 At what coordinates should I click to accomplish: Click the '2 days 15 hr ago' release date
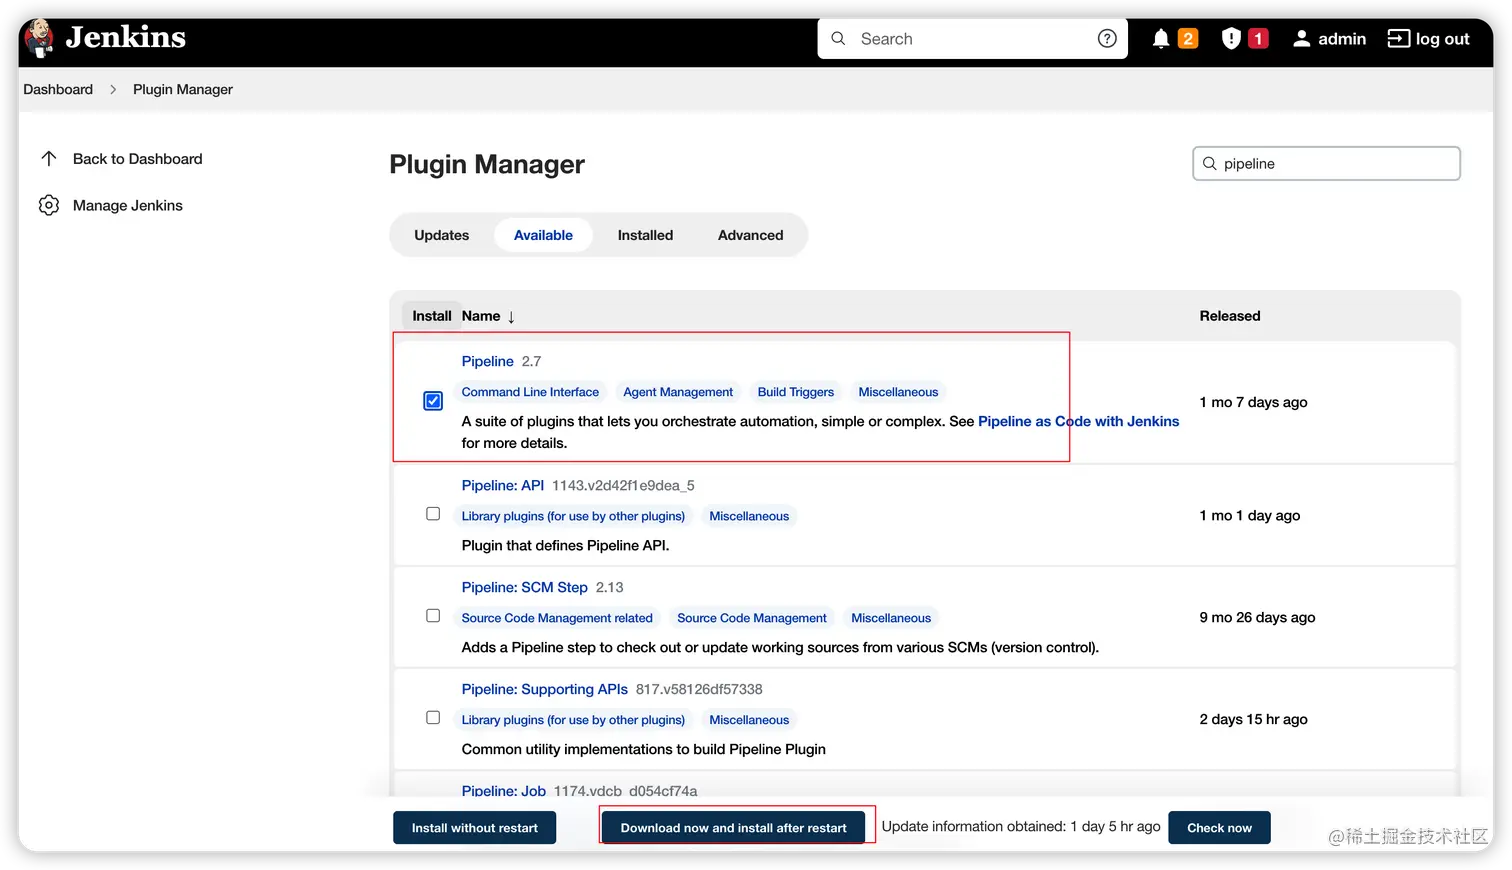1253,719
